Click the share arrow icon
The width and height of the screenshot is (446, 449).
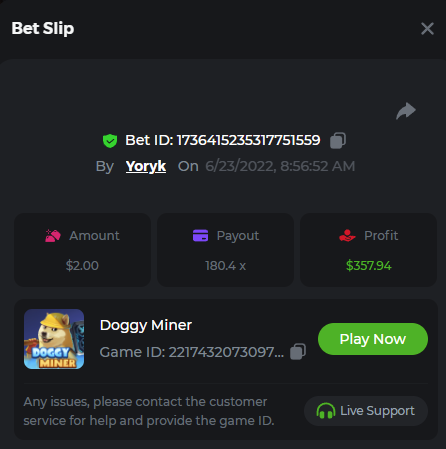coord(406,111)
